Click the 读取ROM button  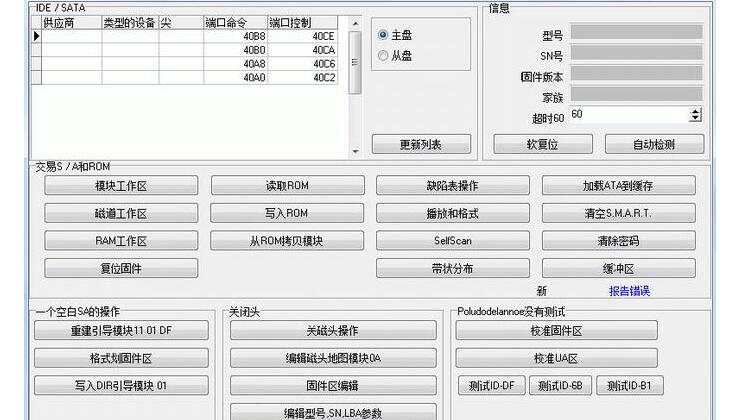click(x=287, y=186)
